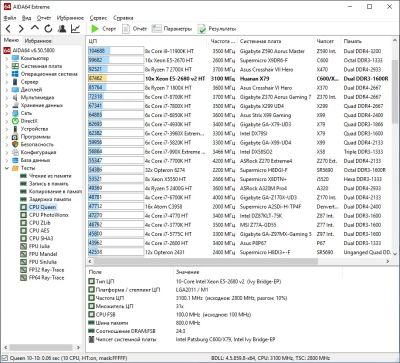Select the FPU SinJulia test
The image size is (400, 363).
click(39, 262)
